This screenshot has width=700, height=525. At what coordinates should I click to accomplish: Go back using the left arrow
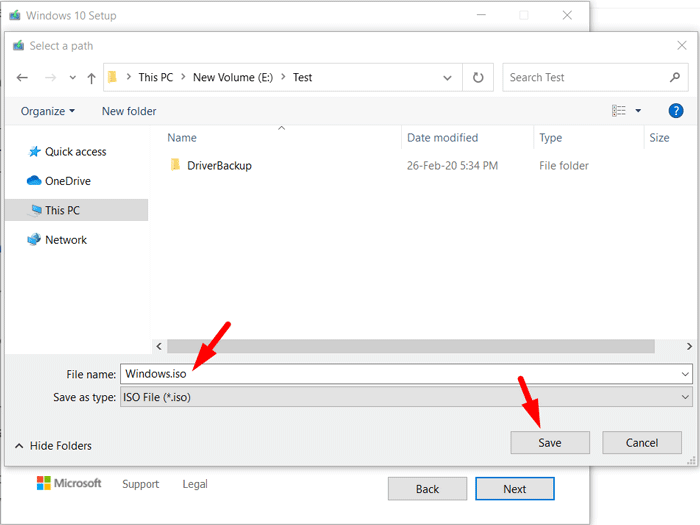22,78
